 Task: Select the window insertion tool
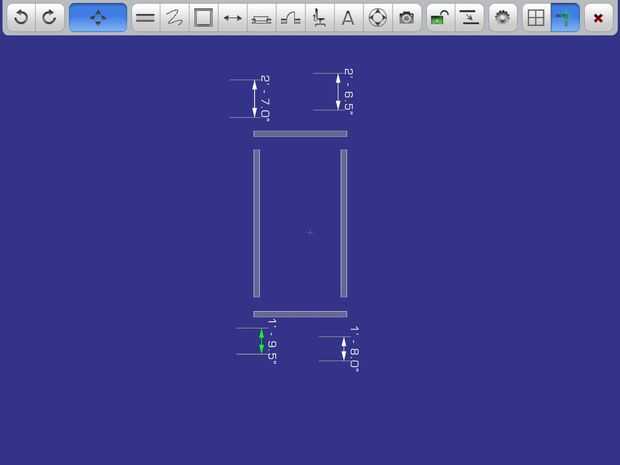(261, 17)
